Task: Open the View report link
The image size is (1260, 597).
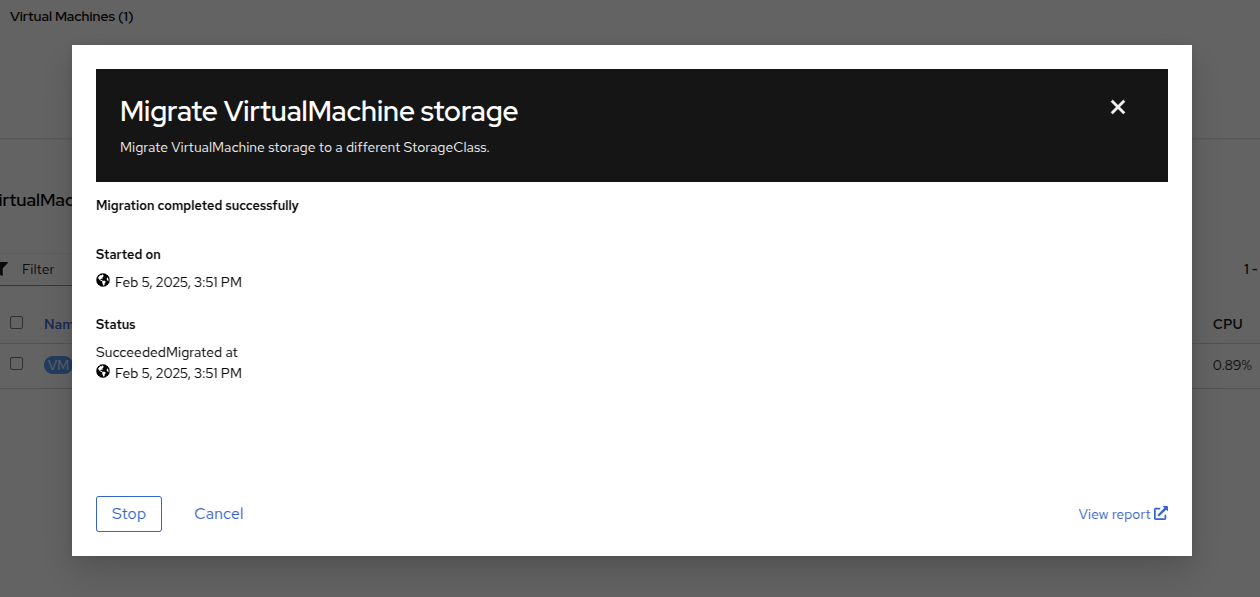Action: (1114, 514)
